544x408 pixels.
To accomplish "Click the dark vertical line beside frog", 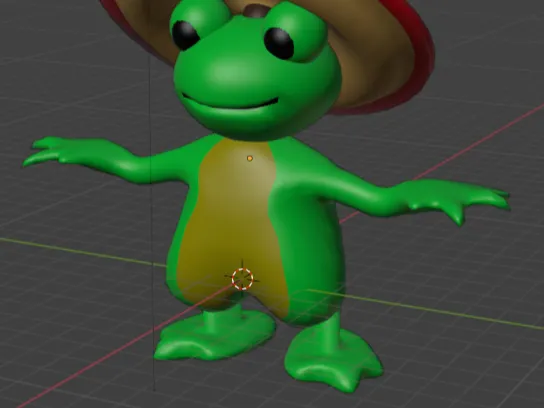I will click(x=152, y=222).
